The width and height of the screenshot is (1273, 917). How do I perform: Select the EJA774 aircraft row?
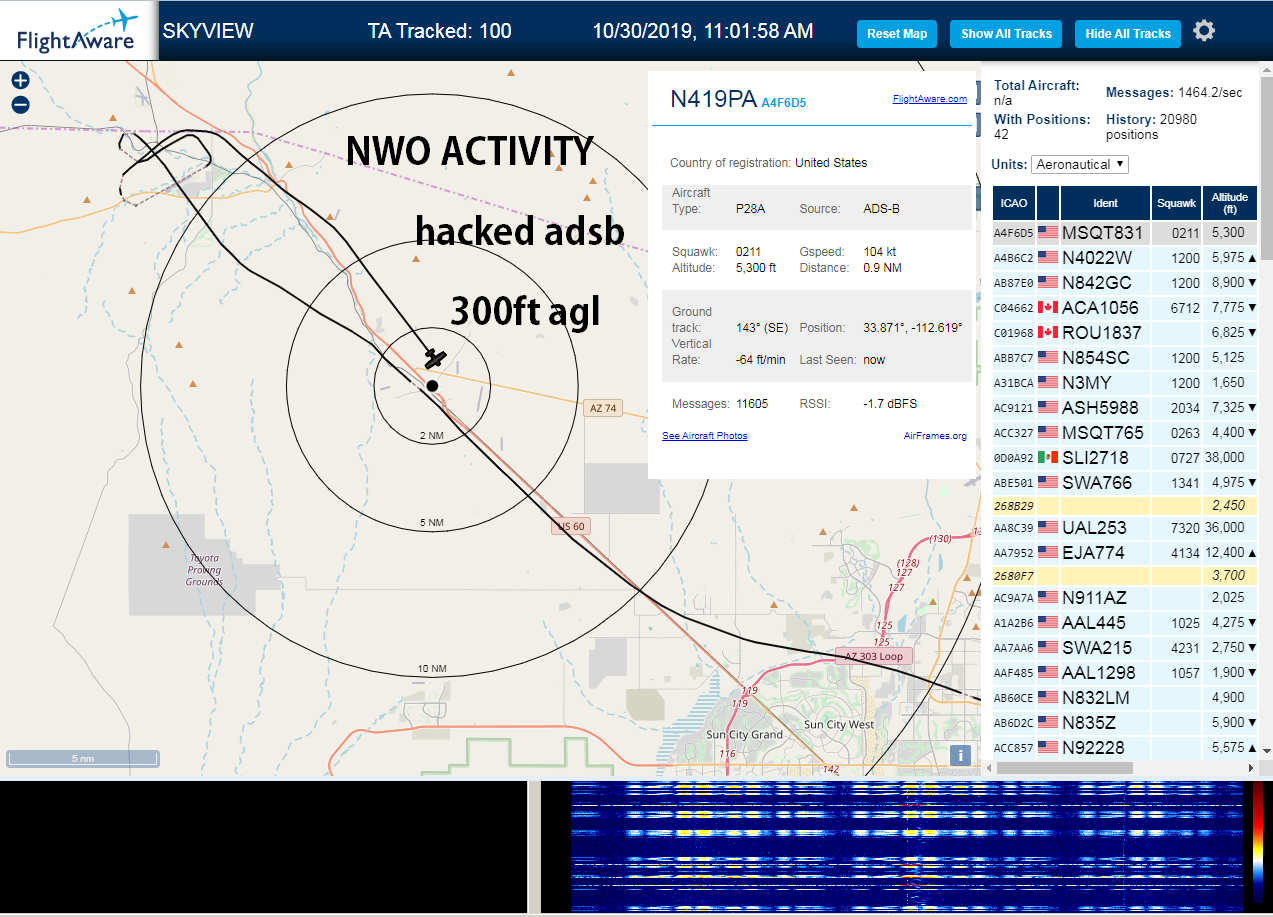(x=1125, y=552)
